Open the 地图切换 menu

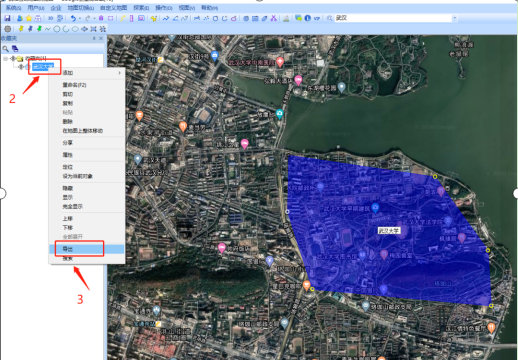point(81,8)
